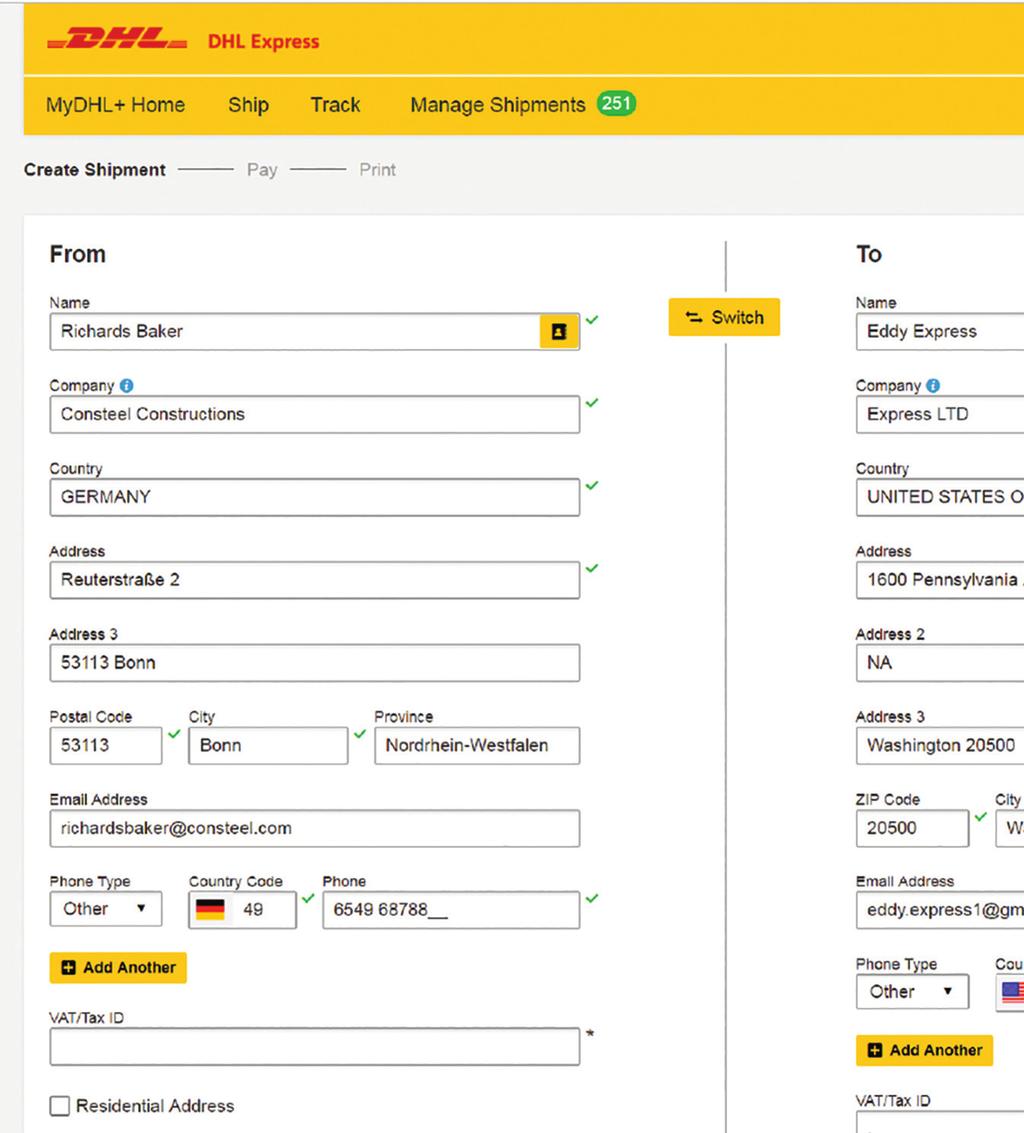Open the Ship menu
This screenshot has height=1133, width=1024.
coord(249,105)
